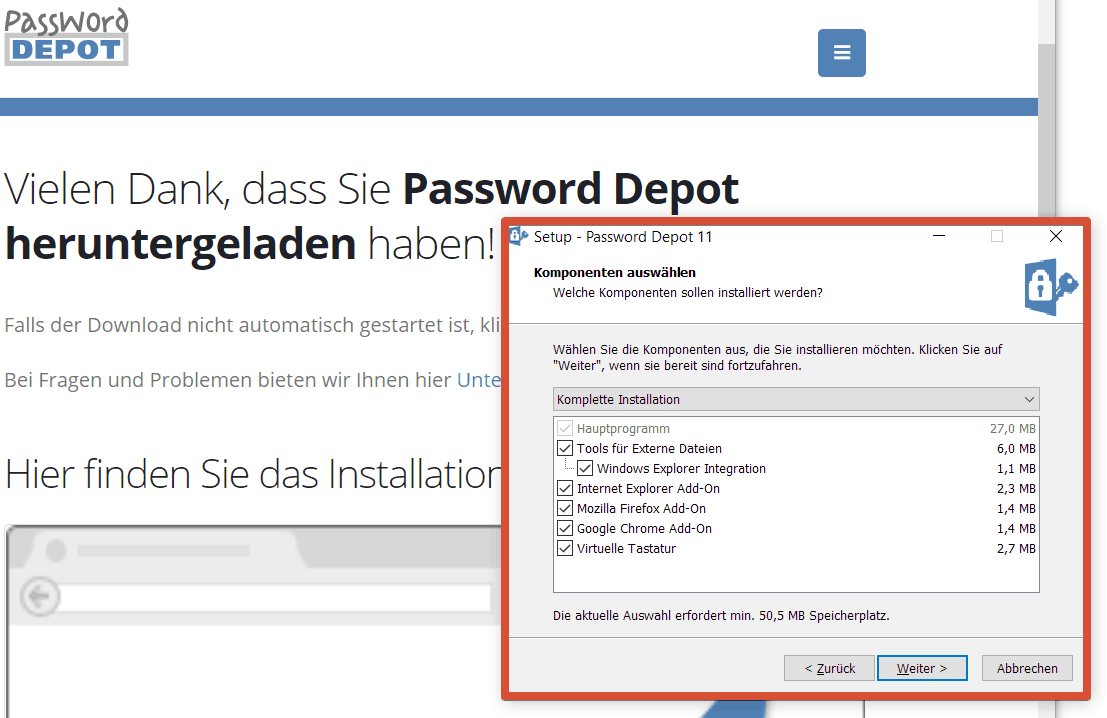Click the address bar in browser illustration
Image resolution: width=1107 pixels, height=718 pixels.
276,597
